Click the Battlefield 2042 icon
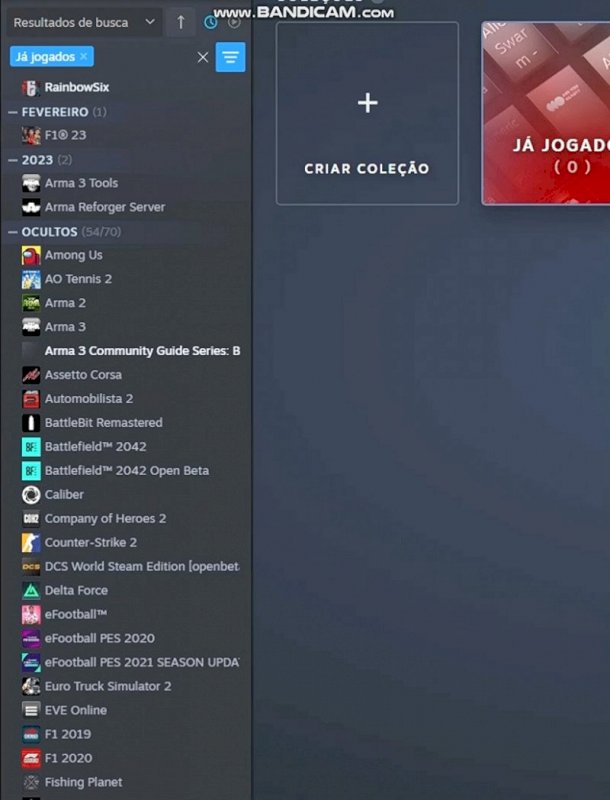Image resolution: width=610 pixels, height=800 pixels. (x=31, y=446)
